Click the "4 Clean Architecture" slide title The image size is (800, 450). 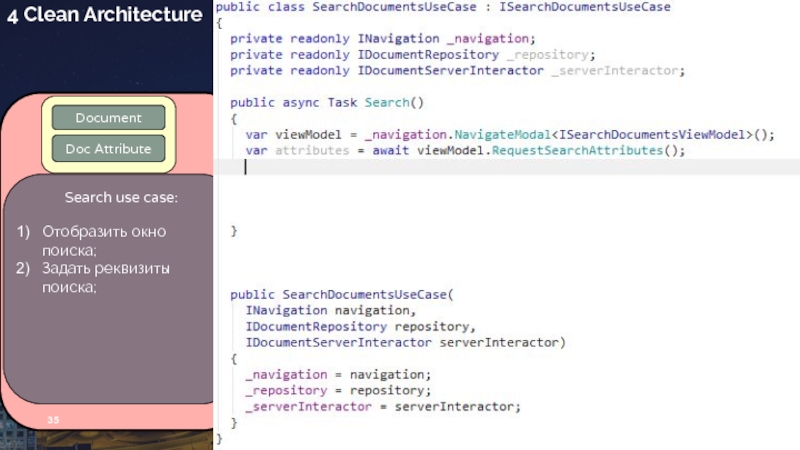(105, 15)
